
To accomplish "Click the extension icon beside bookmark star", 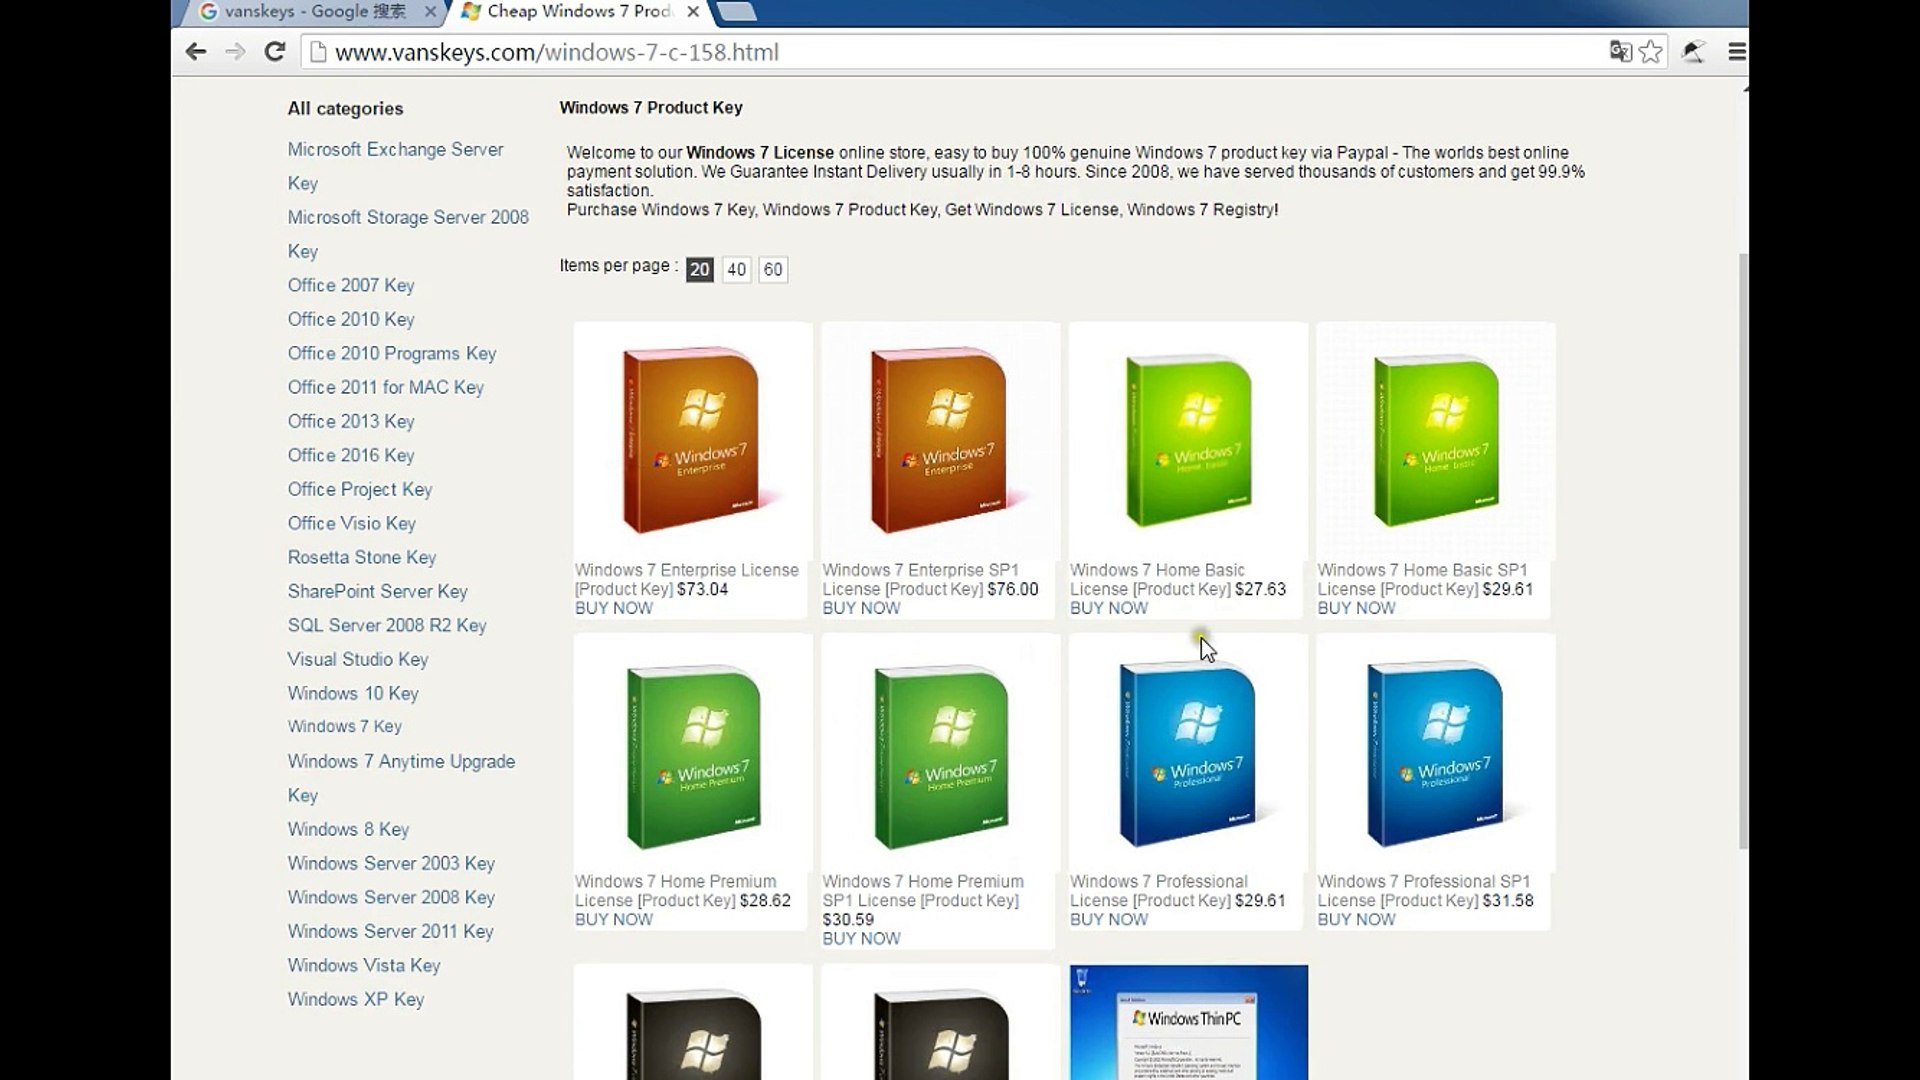I will (1693, 52).
